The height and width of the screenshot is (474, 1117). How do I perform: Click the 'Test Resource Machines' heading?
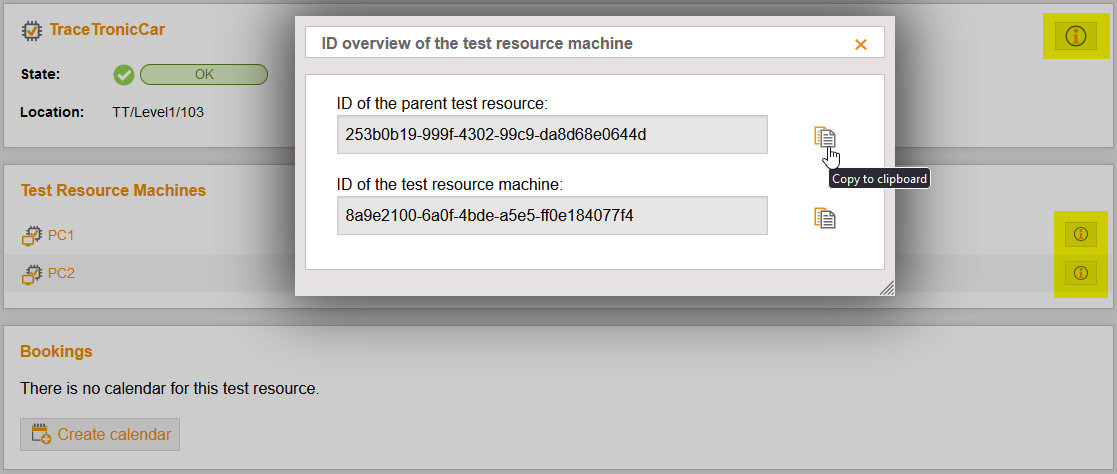[x=113, y=190]
